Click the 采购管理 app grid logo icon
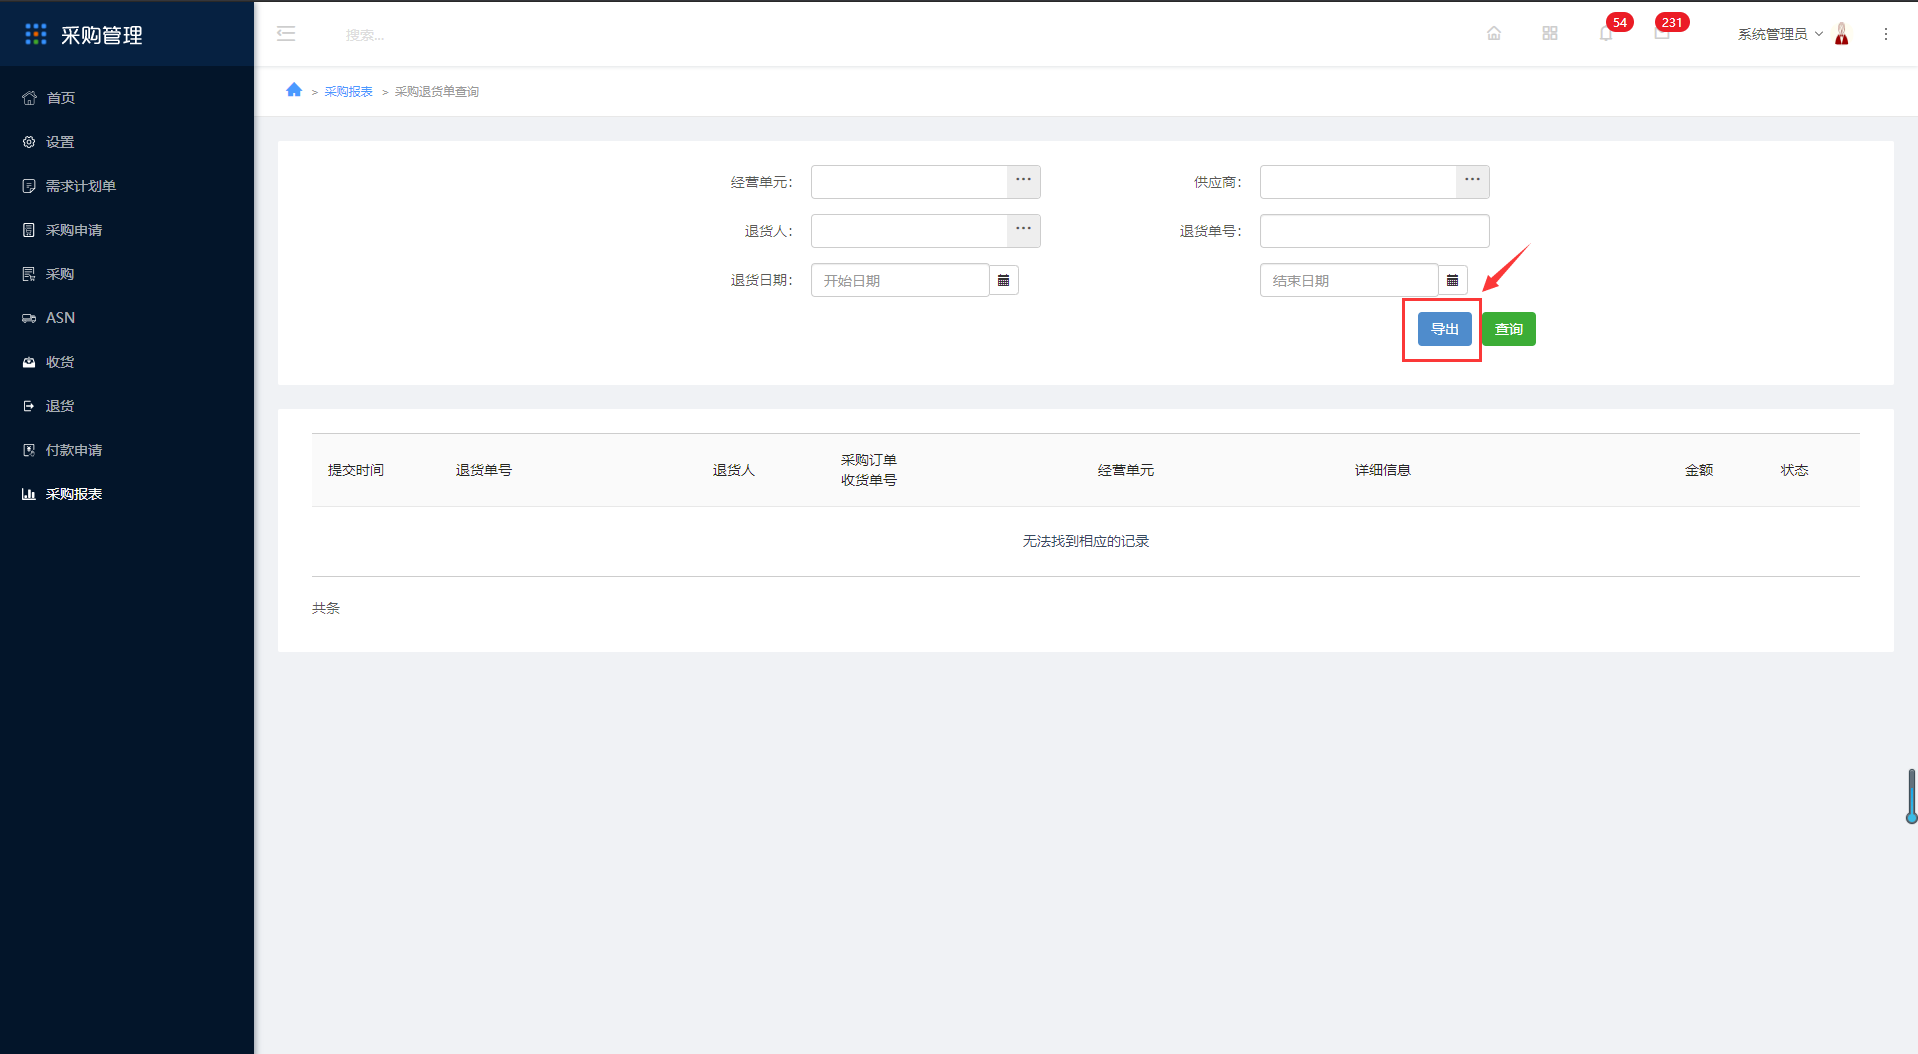The image size is (1918, 1054). [36, 34]
